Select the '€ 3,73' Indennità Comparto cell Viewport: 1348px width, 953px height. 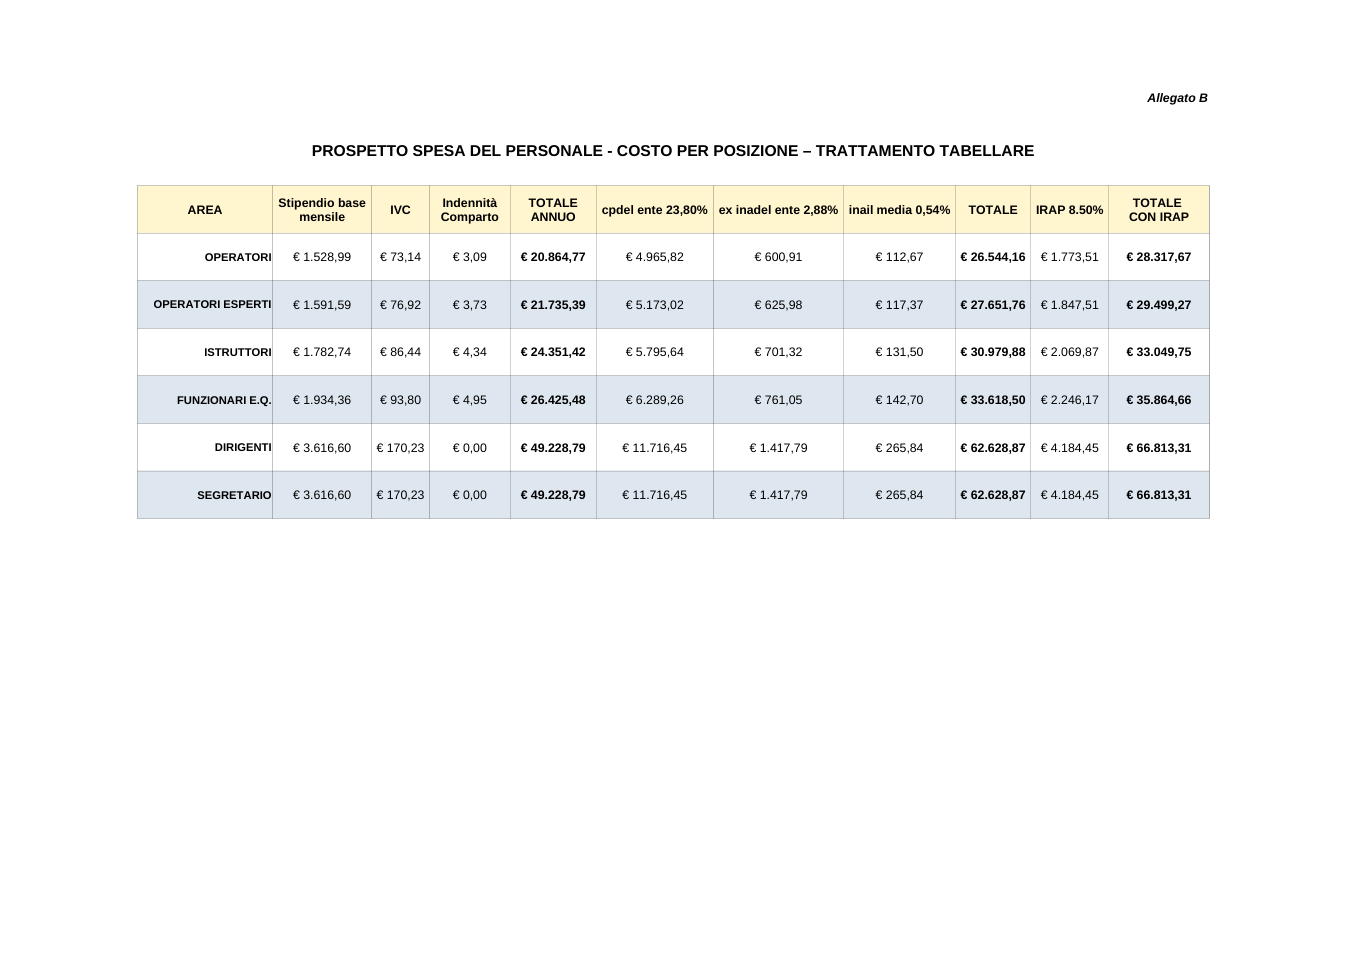click(x=470, y=305)
